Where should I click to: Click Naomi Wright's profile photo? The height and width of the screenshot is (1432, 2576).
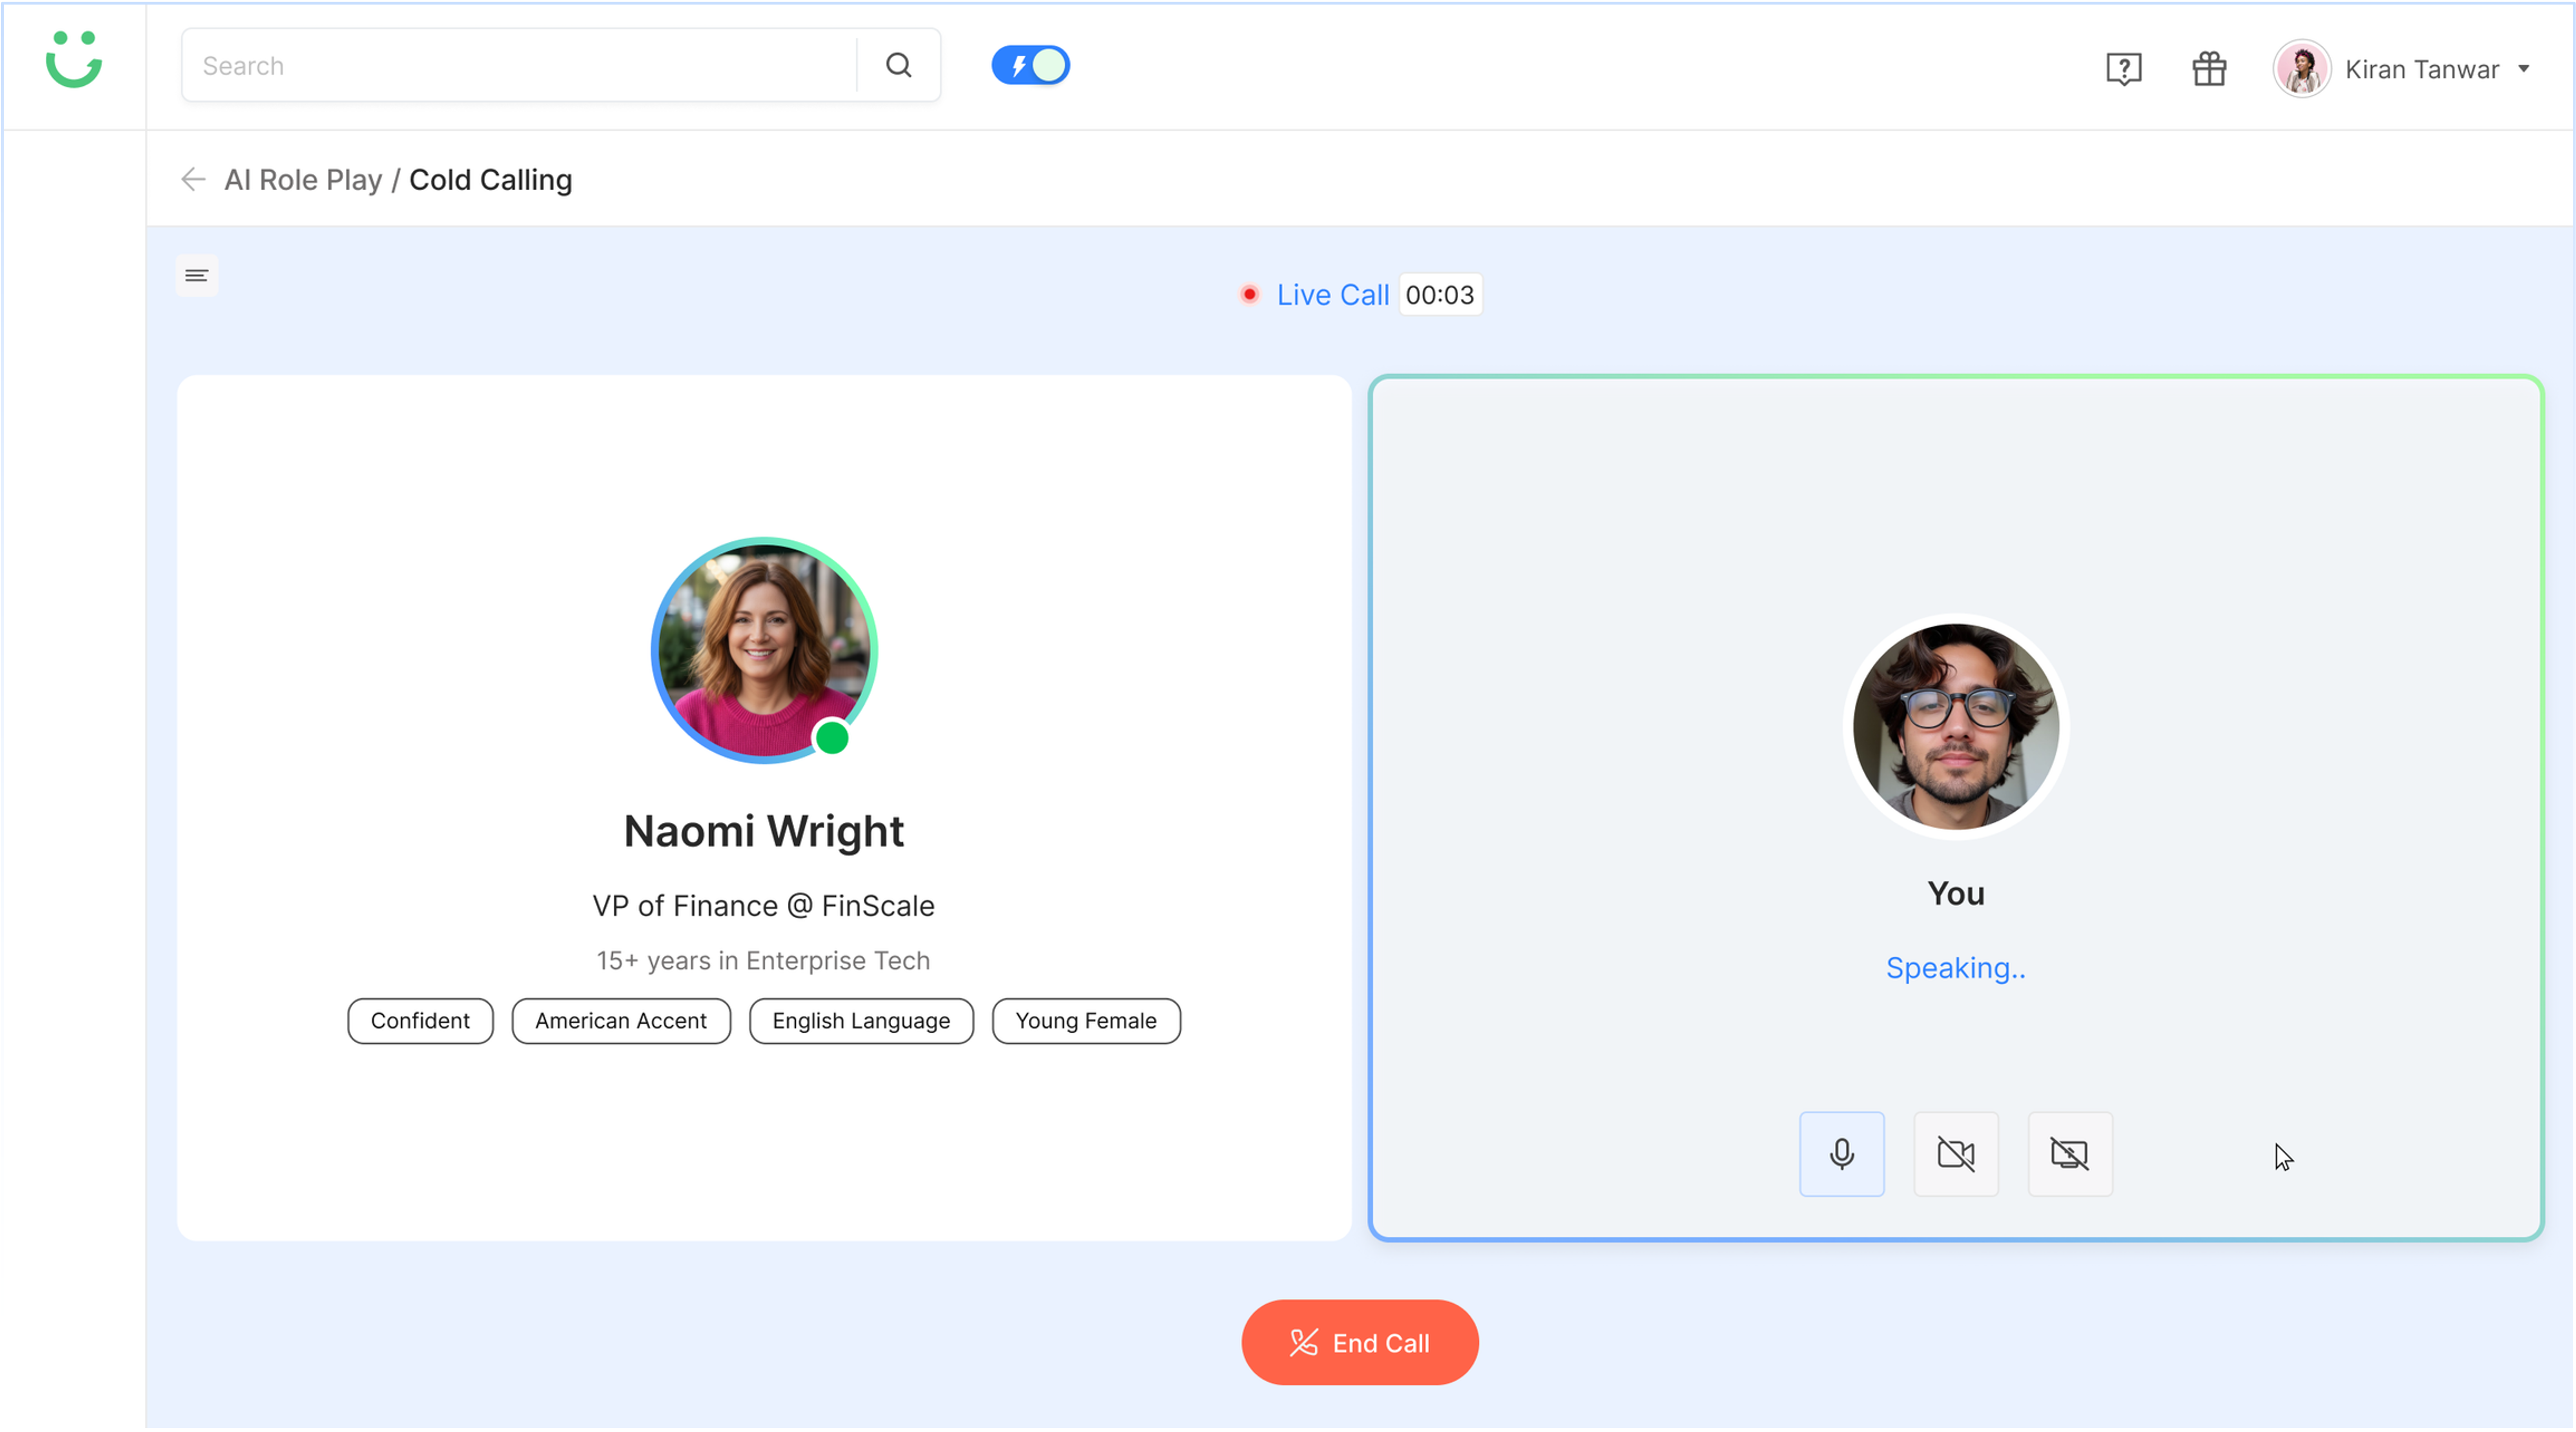click(764, 650)
